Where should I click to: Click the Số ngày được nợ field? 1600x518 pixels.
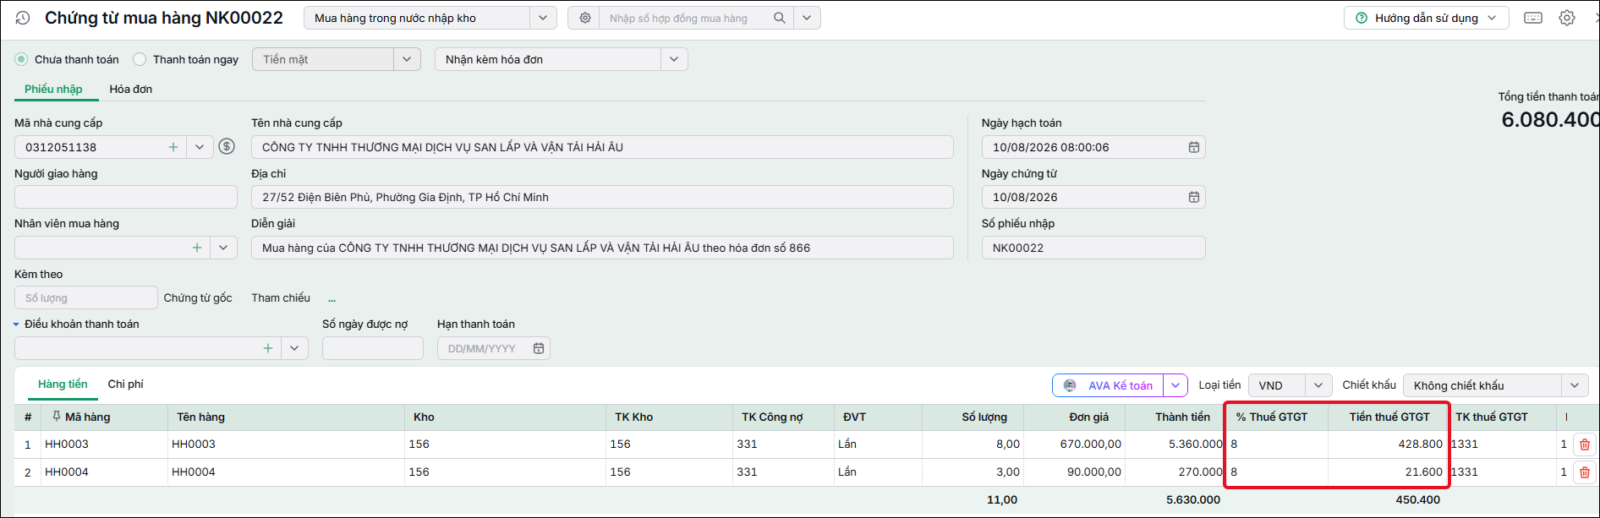373,348
